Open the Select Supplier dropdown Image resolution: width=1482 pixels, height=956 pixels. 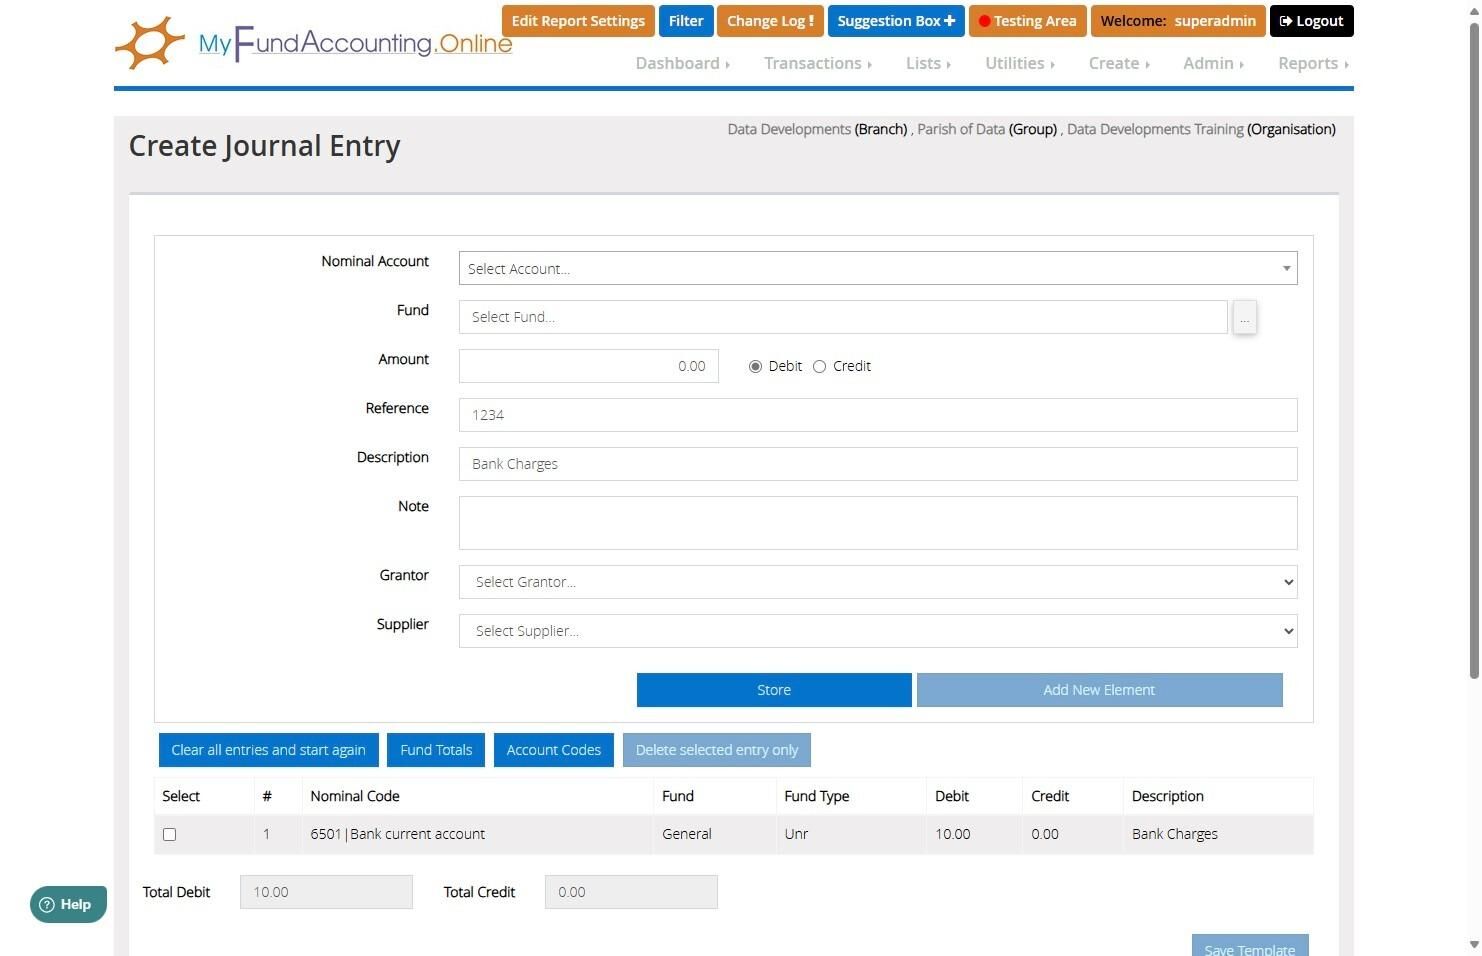click(x=878, y=631)
